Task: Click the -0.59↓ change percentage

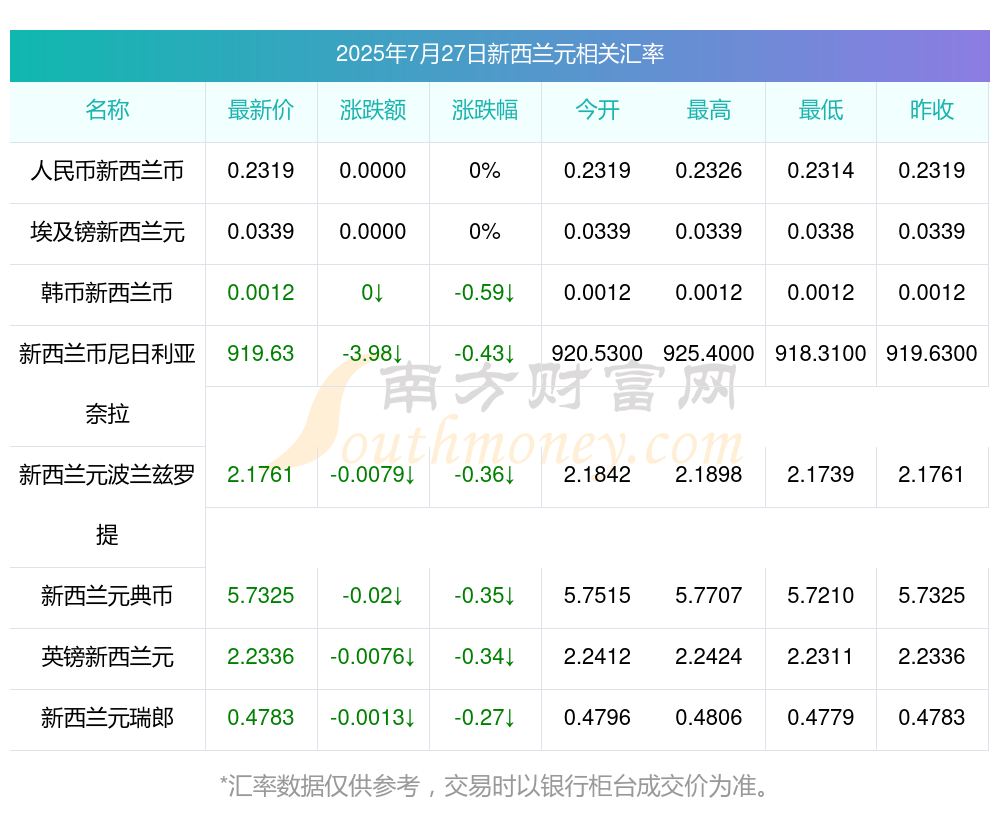Action: [485, 292]
